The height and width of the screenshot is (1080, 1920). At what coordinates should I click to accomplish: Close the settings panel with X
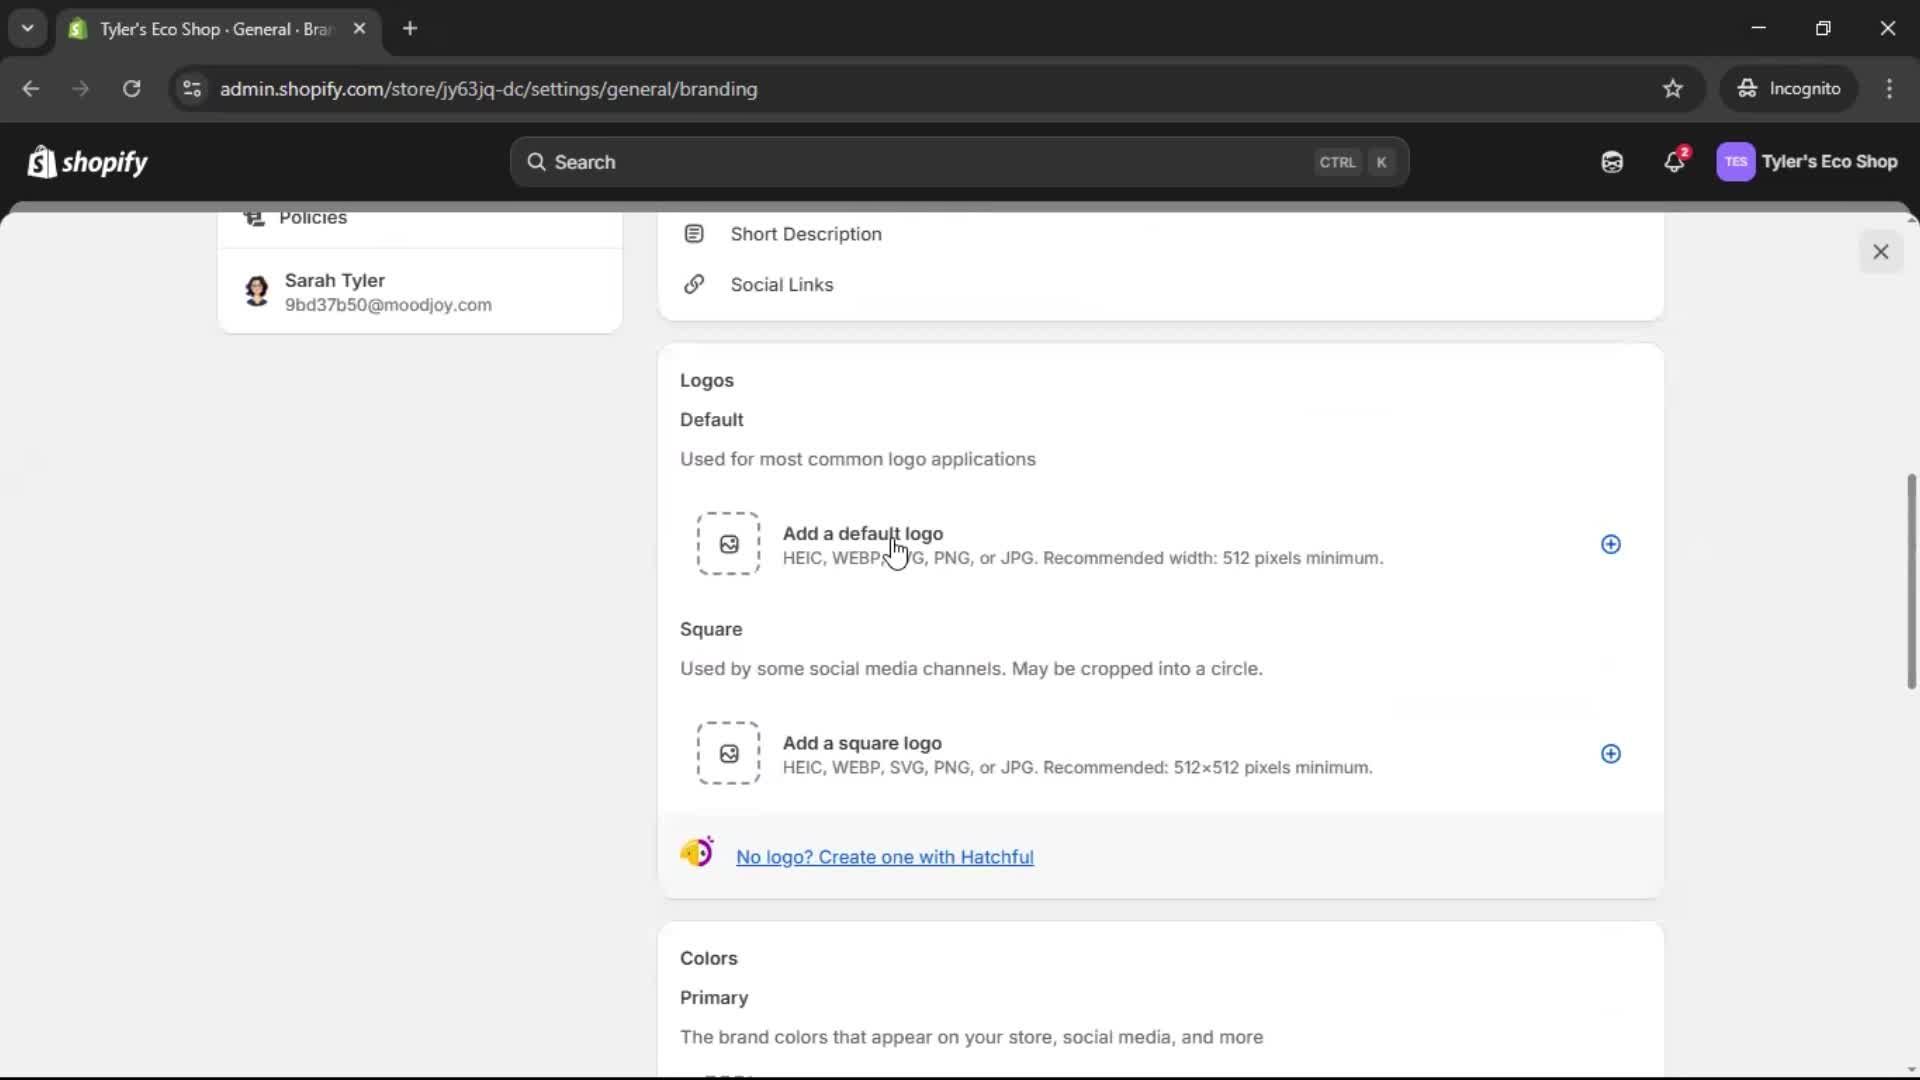point(1880,252)
